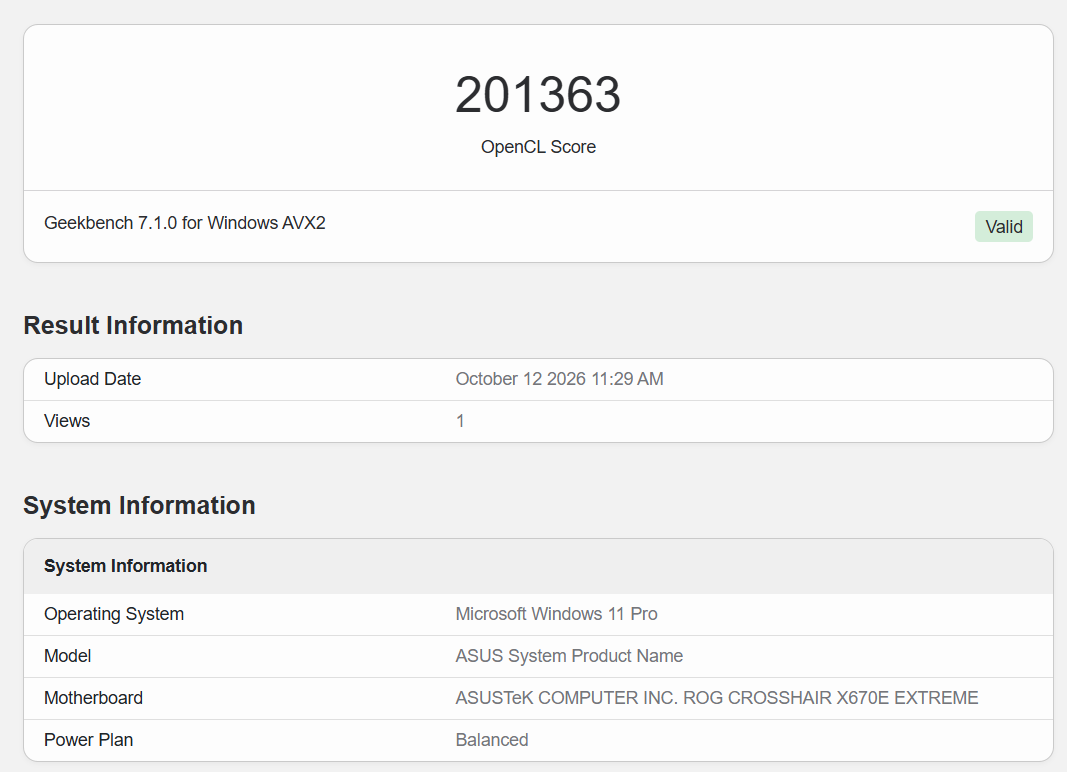Select the Balanced power plan value
Image resolution: width=1067 pixels, height=772 pixels.
[492, 740]
